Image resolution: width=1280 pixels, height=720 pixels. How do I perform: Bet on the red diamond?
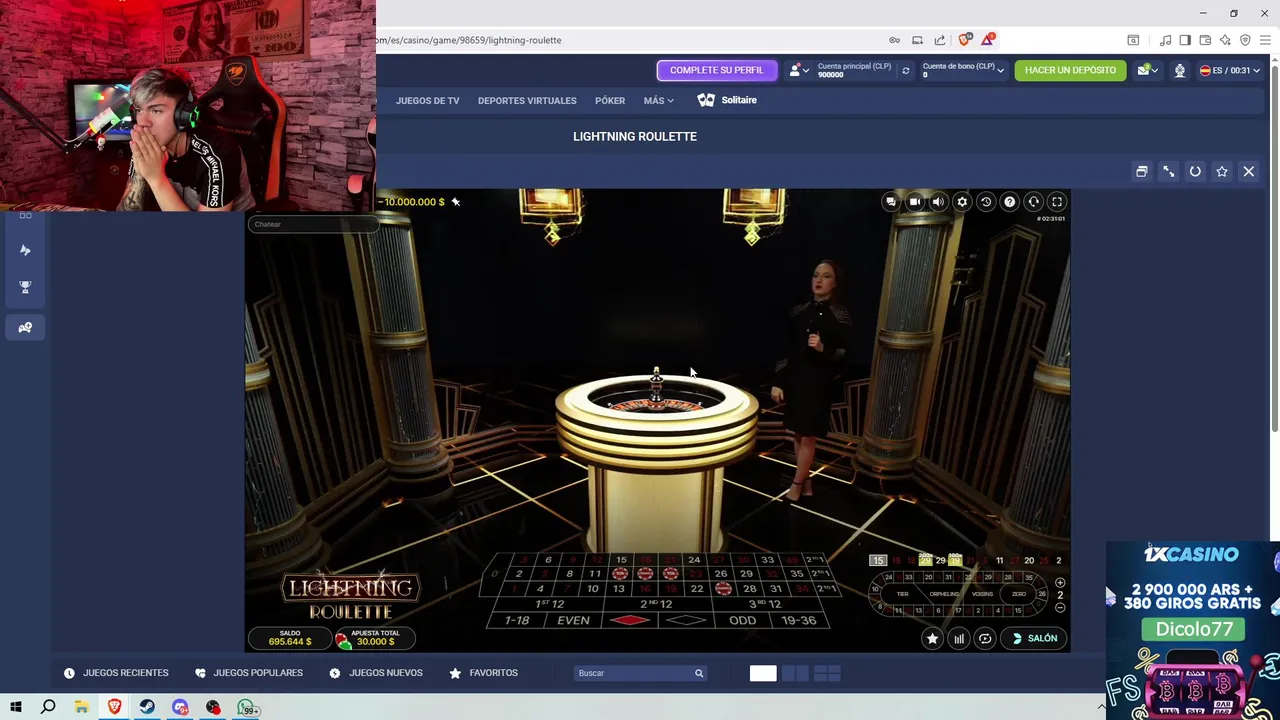tap(630, 620)
